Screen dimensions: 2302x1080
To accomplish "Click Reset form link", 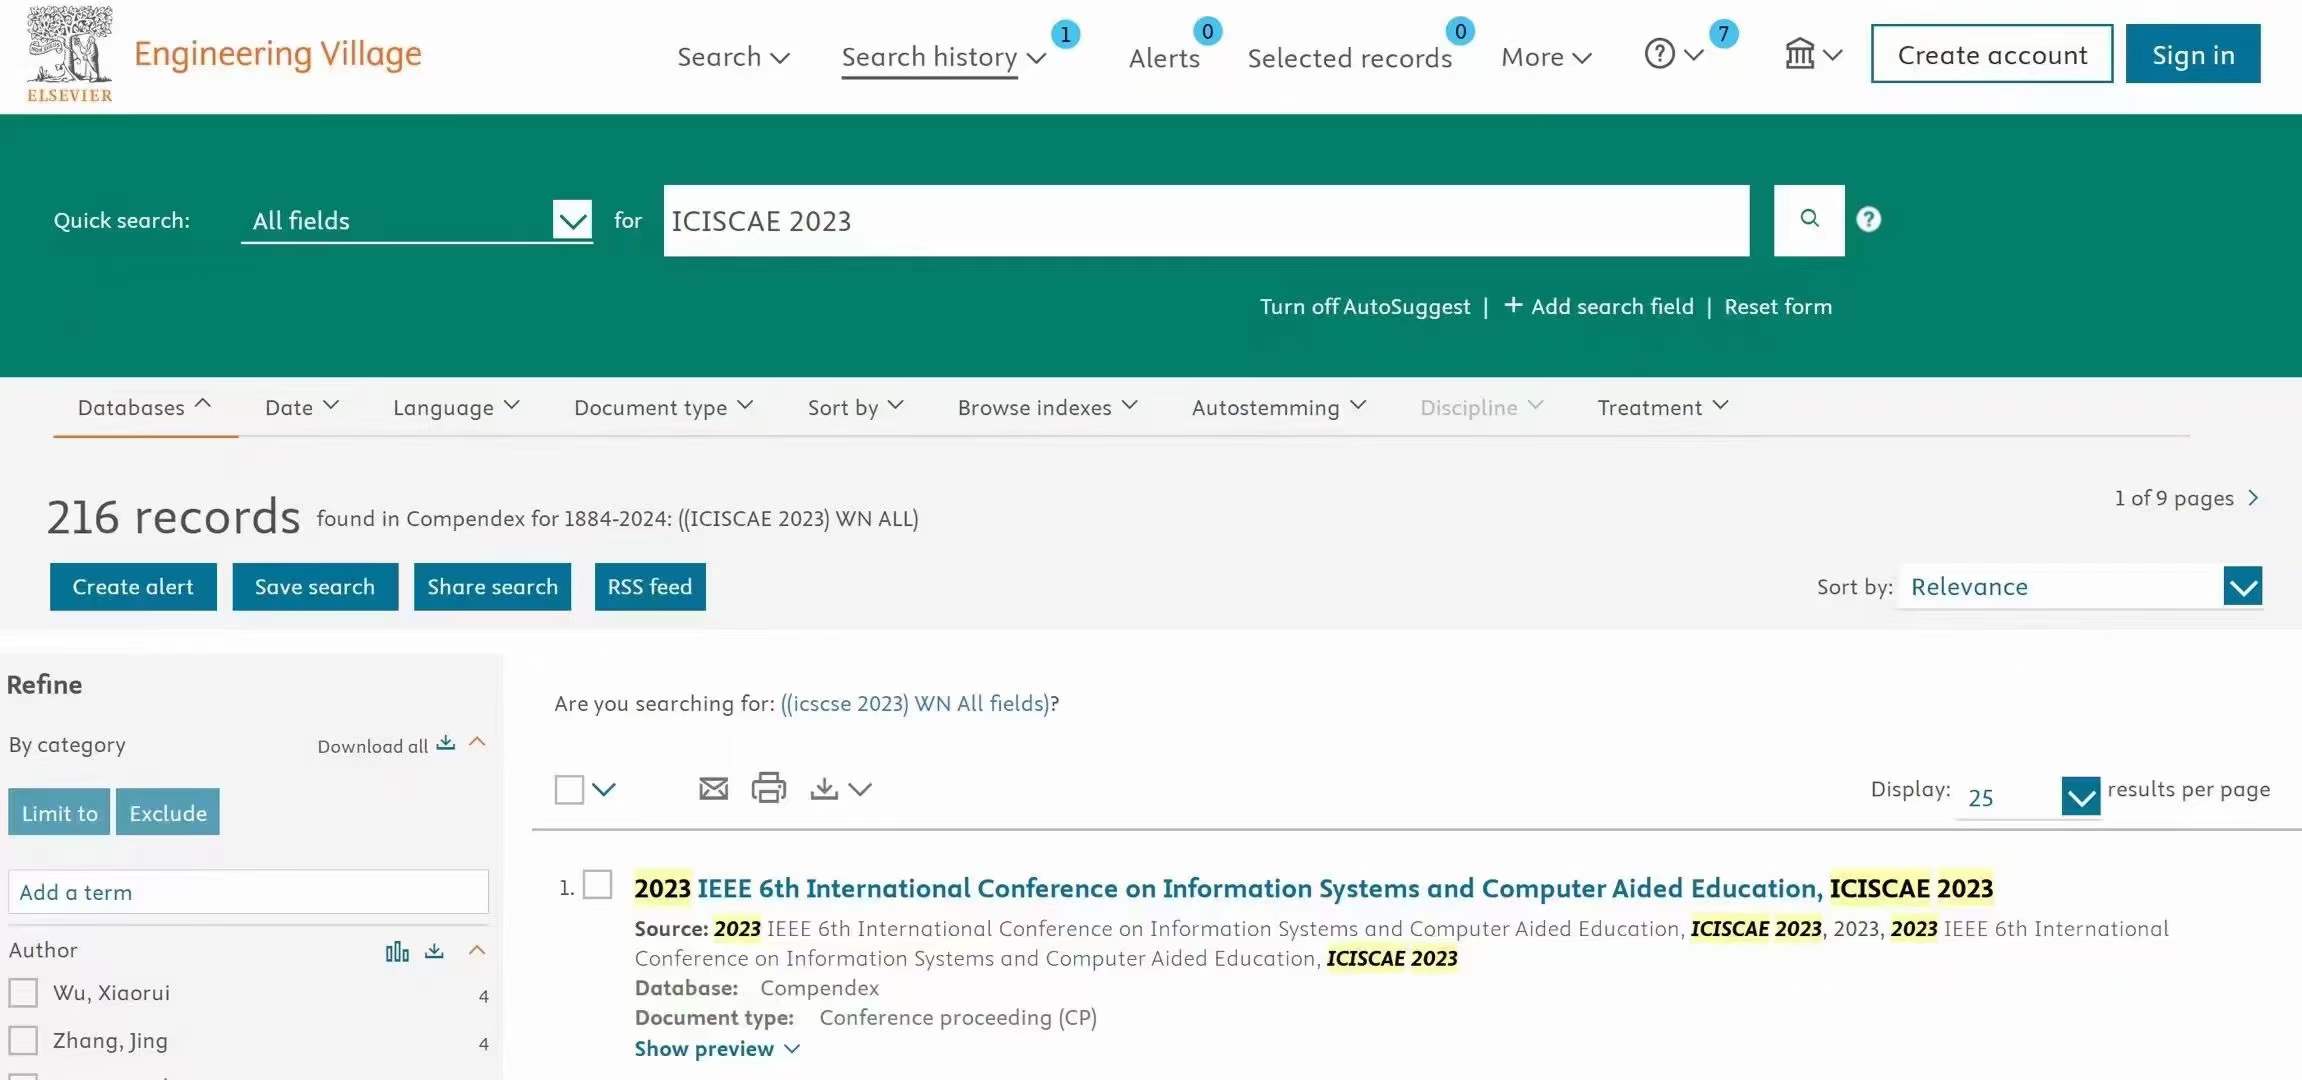I will pyautogui.click(x=1778, y=306).
